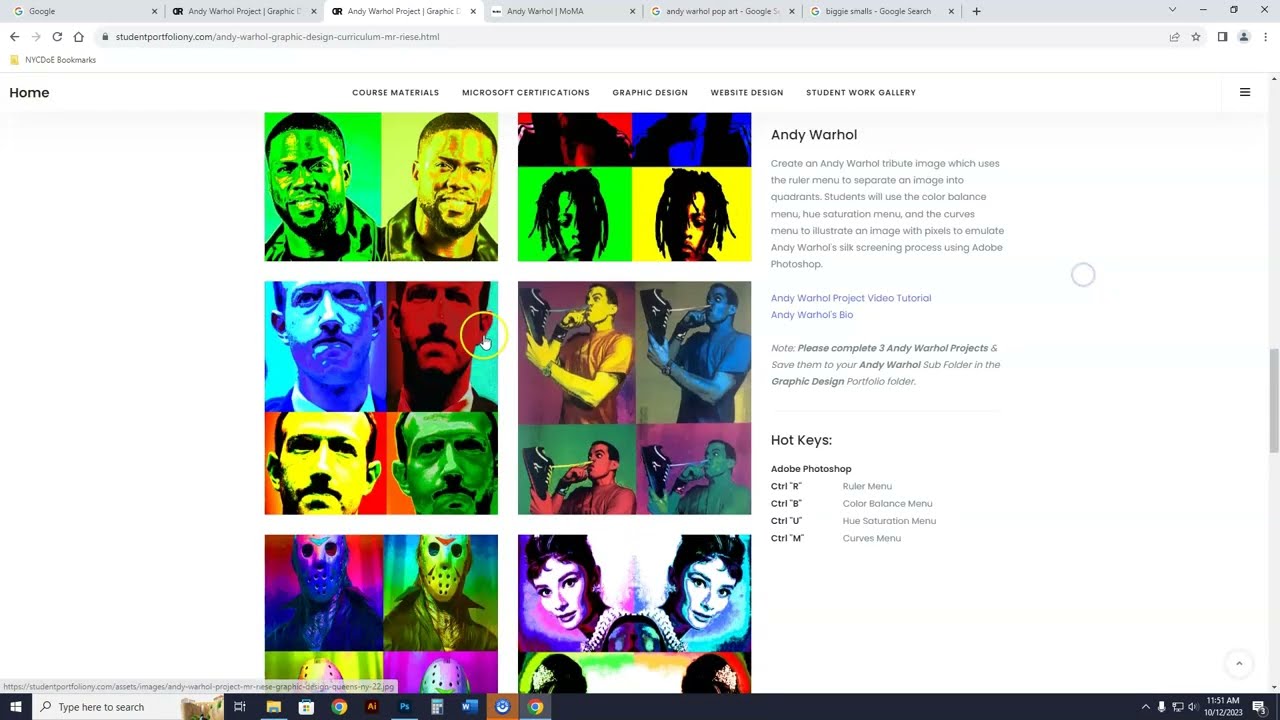Open the hockey mask pop art image
This screenshot has width=1280, height=720.
381,614
